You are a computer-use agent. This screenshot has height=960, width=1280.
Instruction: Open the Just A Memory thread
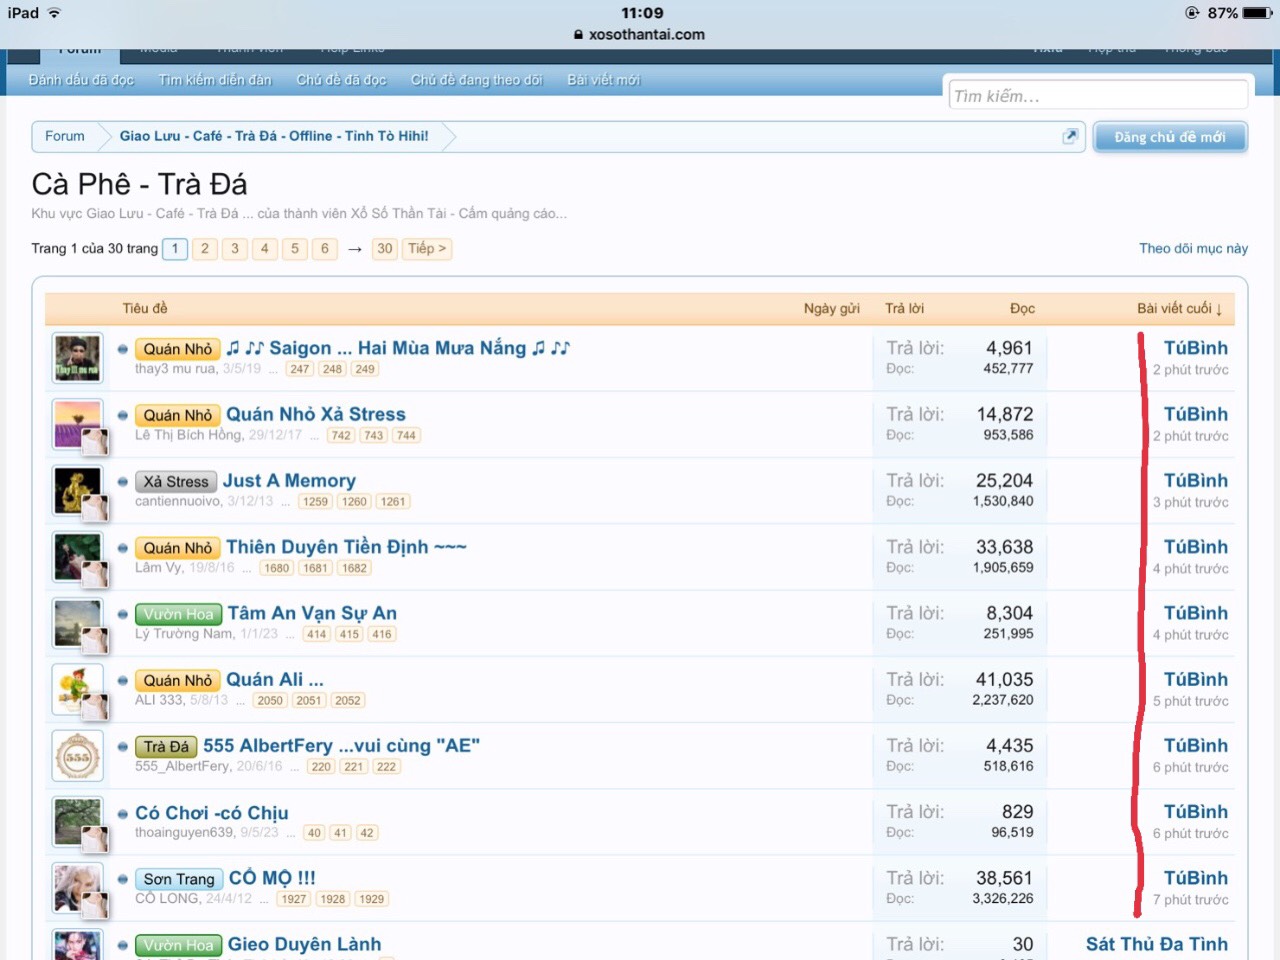288,481
